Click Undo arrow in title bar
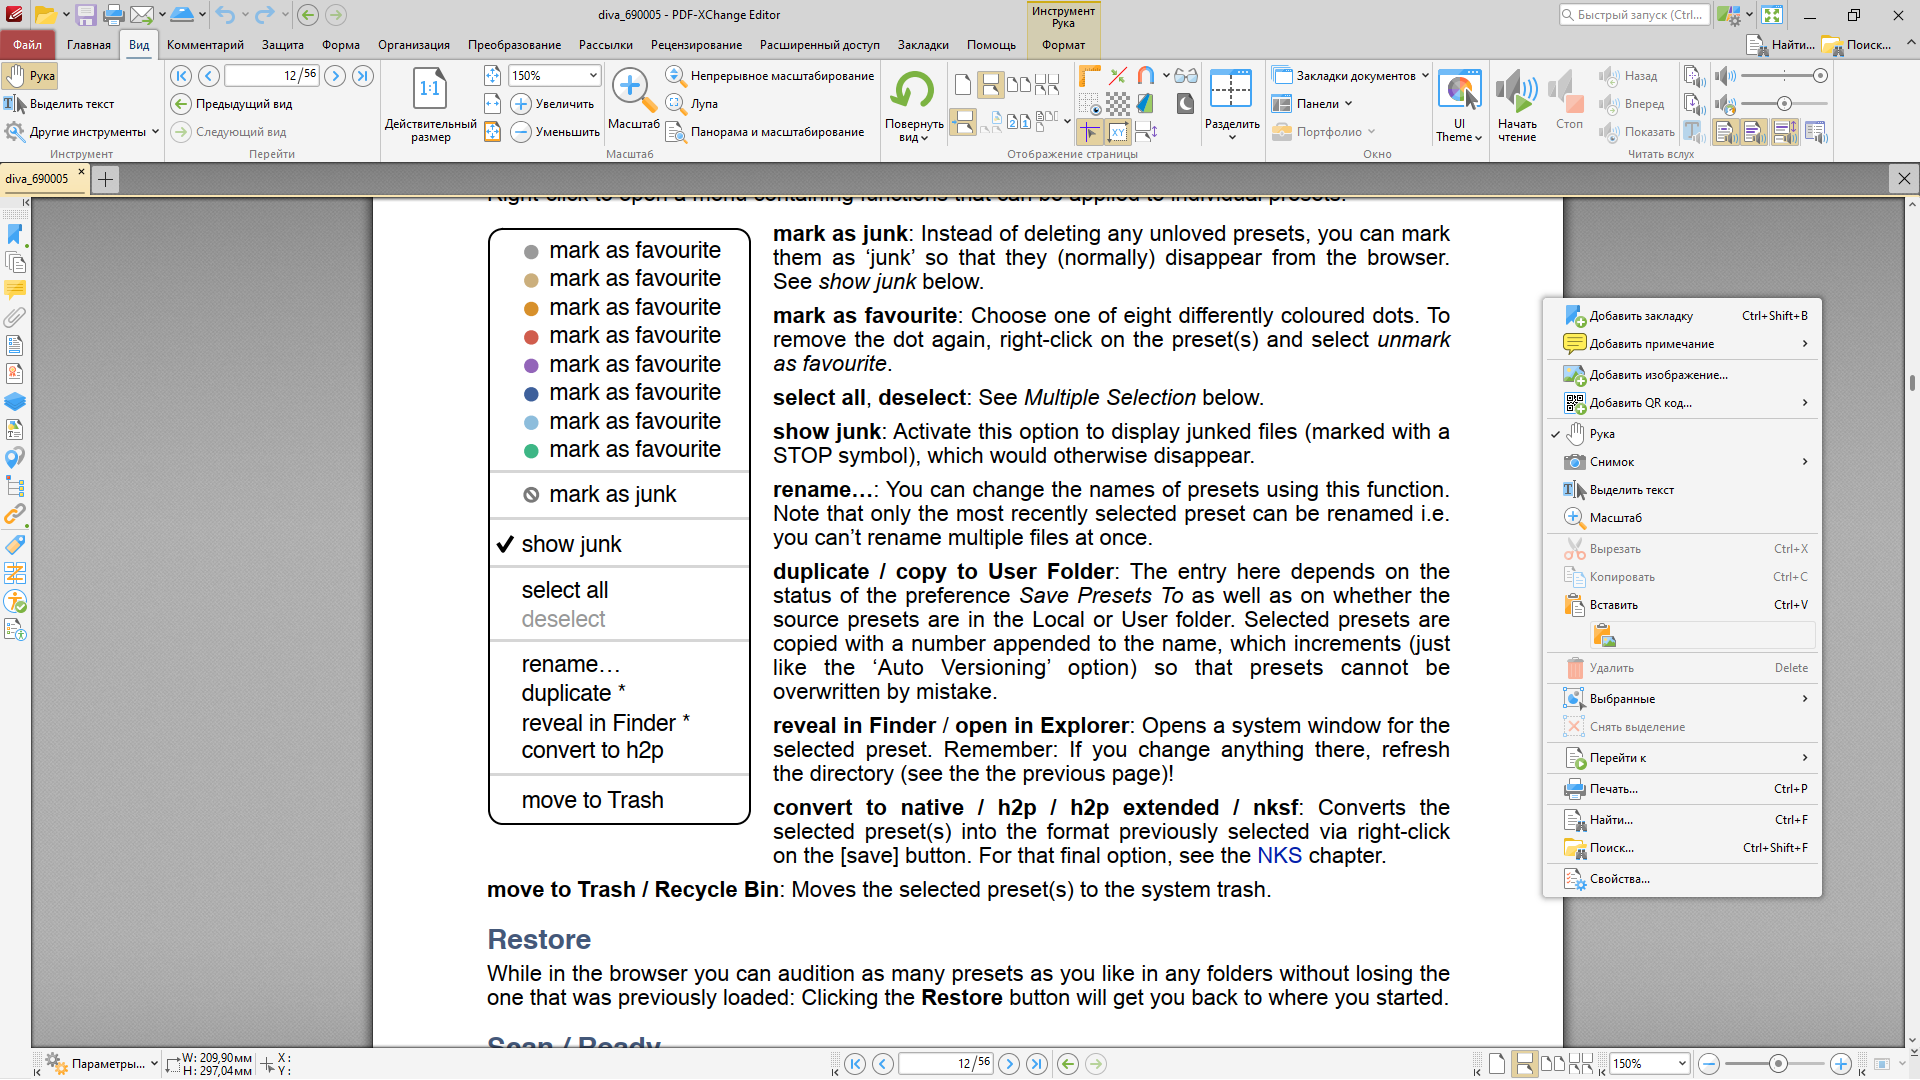The image size is (1920, 1080). pyautogui.click(x=225, y=15)
